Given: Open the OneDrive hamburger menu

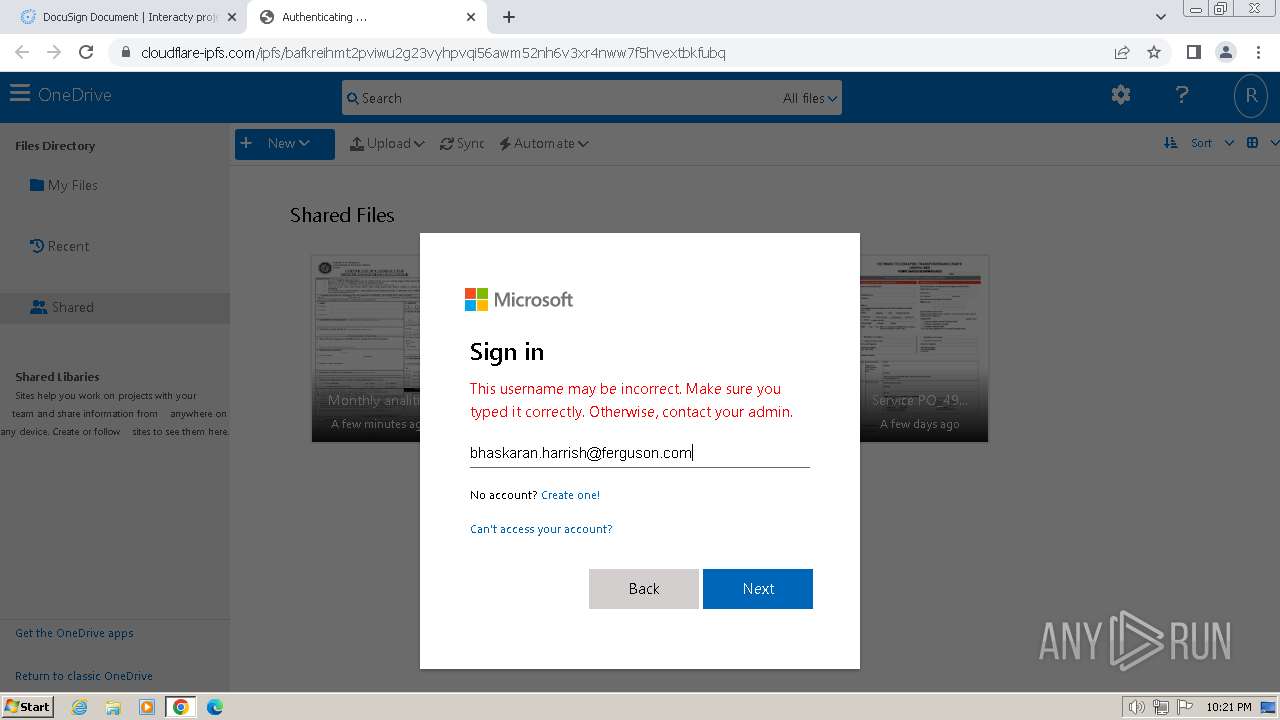Looking at the screenshot, I should click(20, 94).
